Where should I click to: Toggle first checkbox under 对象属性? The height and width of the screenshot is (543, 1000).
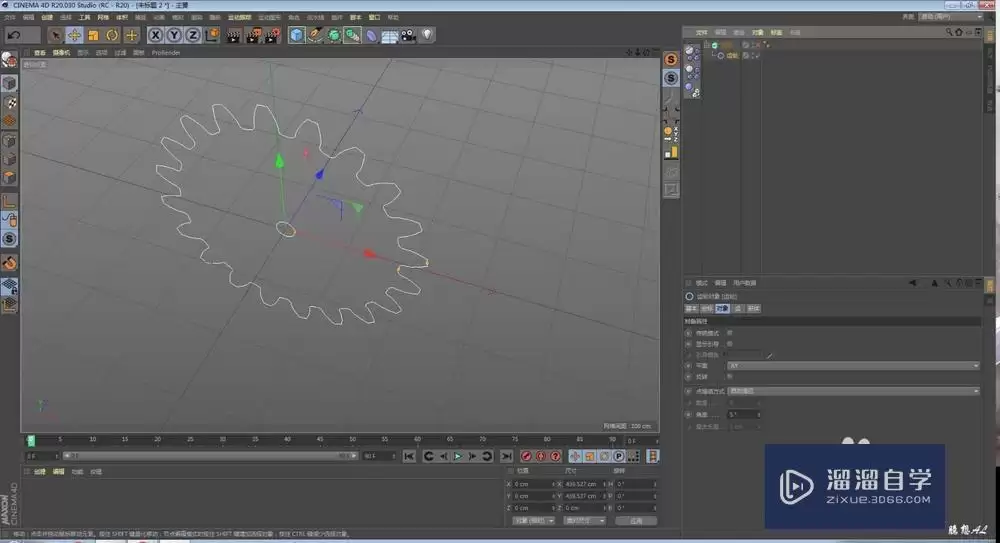730,332
